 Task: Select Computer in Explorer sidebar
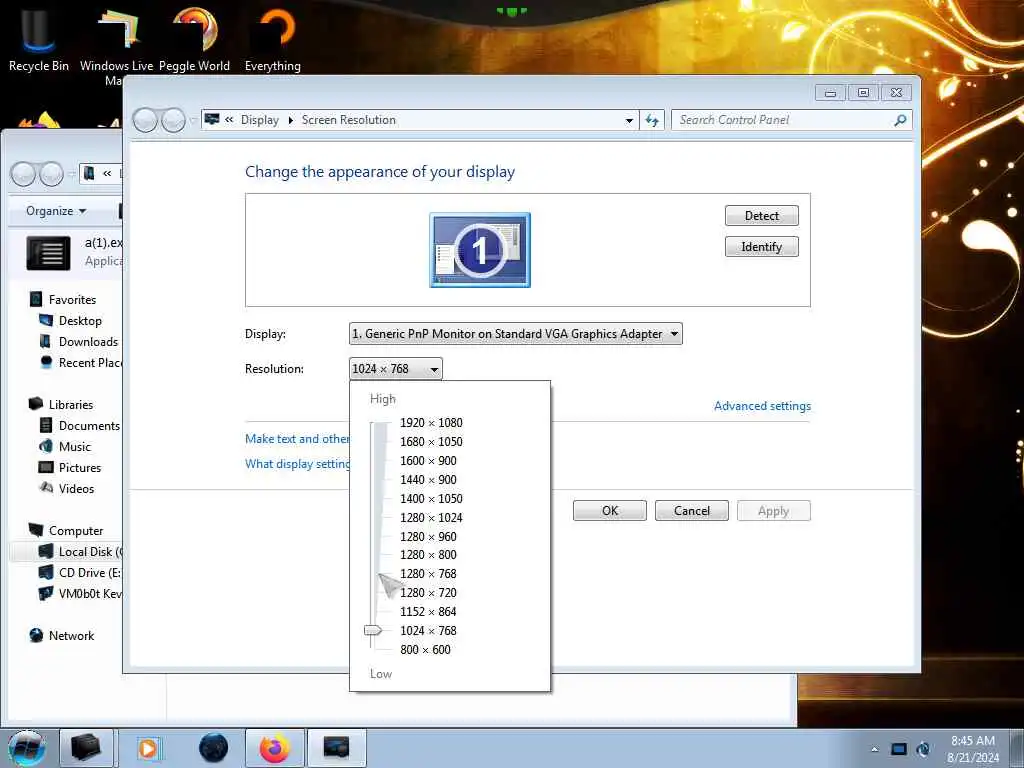point(66,530)
